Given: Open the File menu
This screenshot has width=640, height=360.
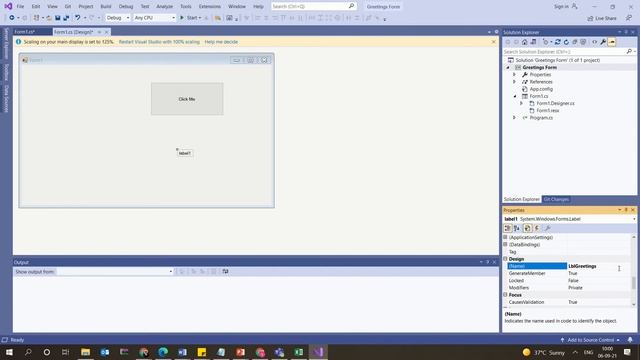Looking at the screenshot, I should coord(20,7).
